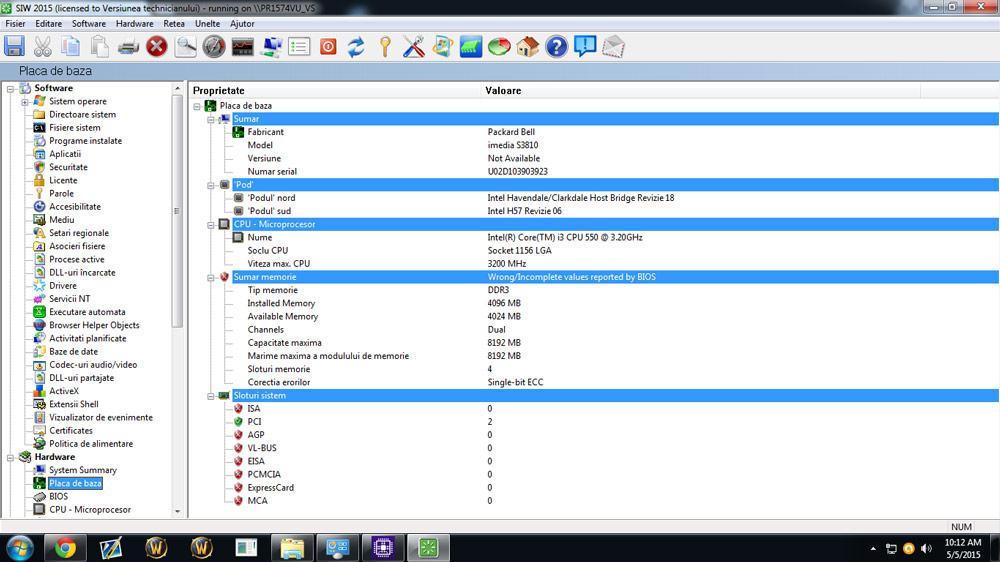Collapse the 'Pod' section

click(x=210, y=185)
